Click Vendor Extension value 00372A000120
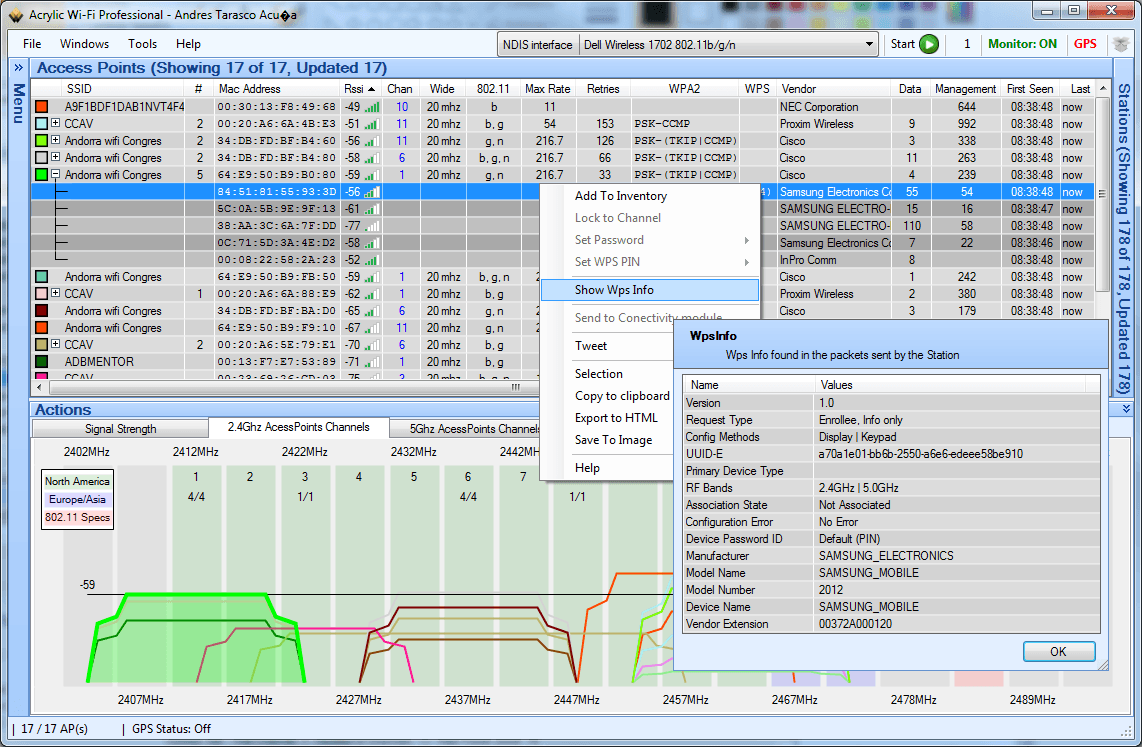The width and height of the screenshot is (1142, 747). (855, 624)
